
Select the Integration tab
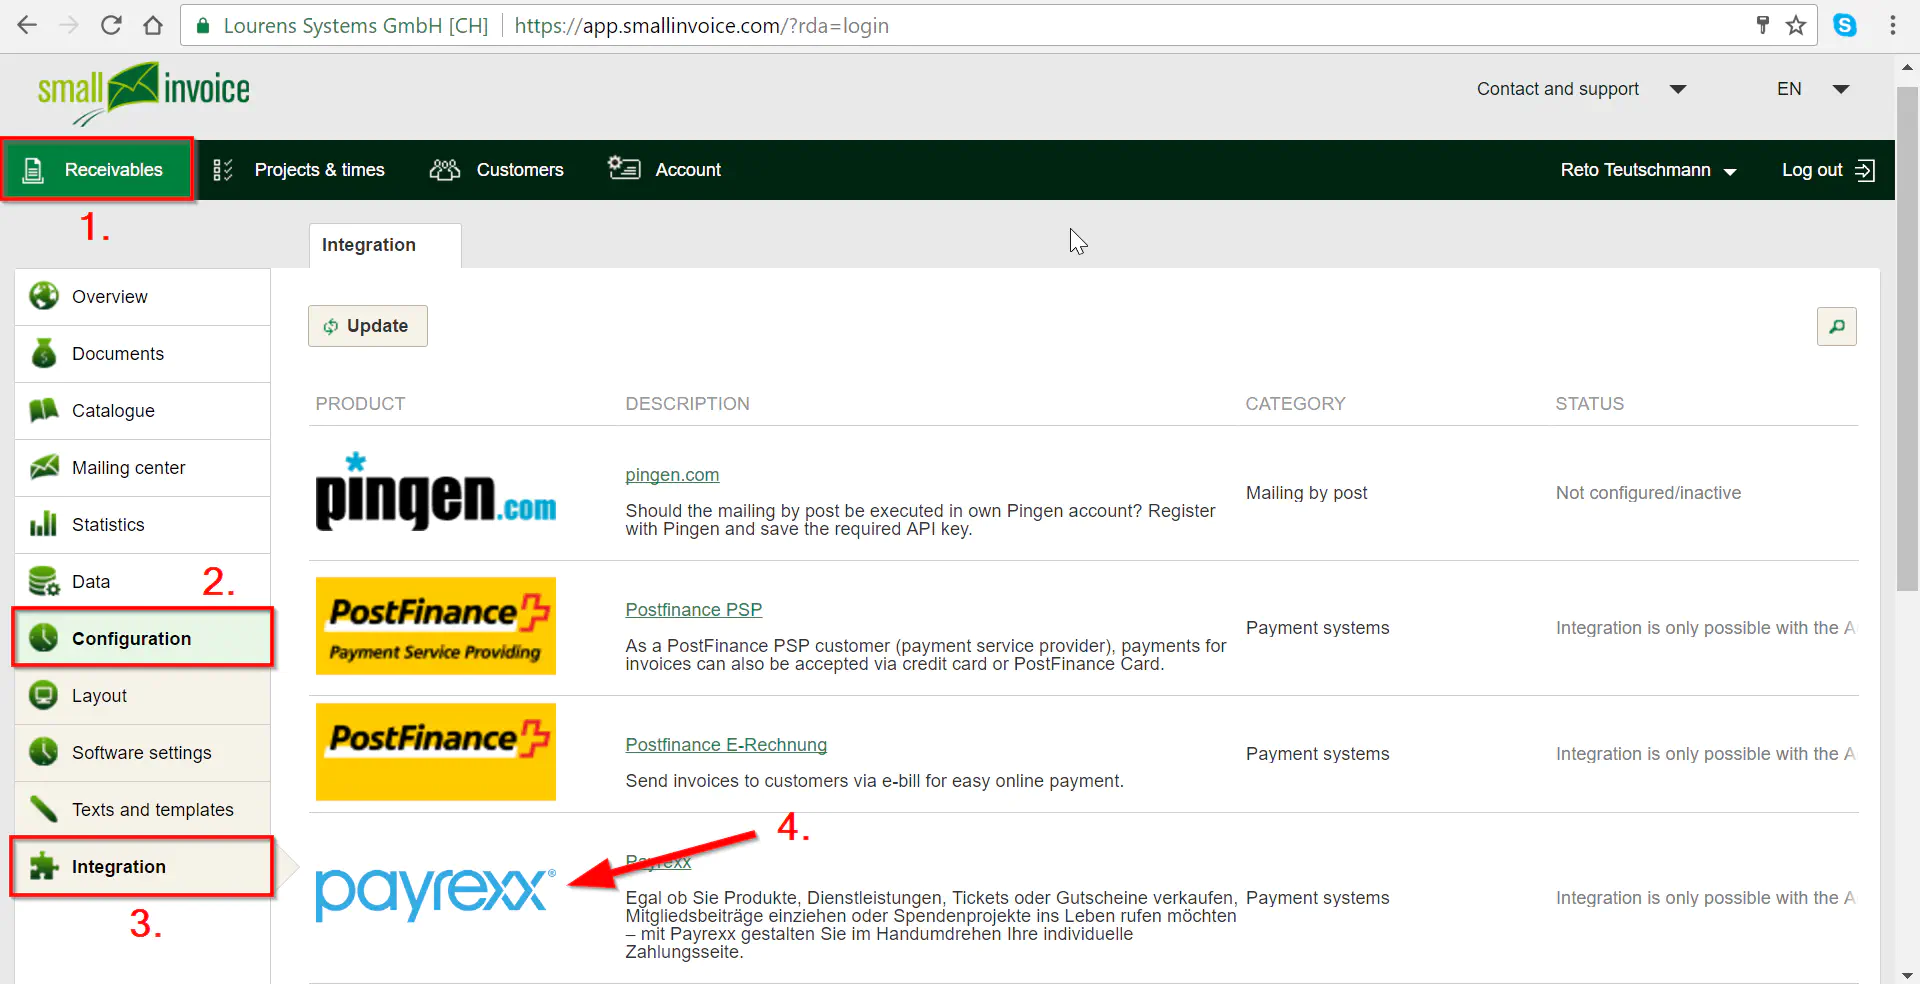pos(369,245)
